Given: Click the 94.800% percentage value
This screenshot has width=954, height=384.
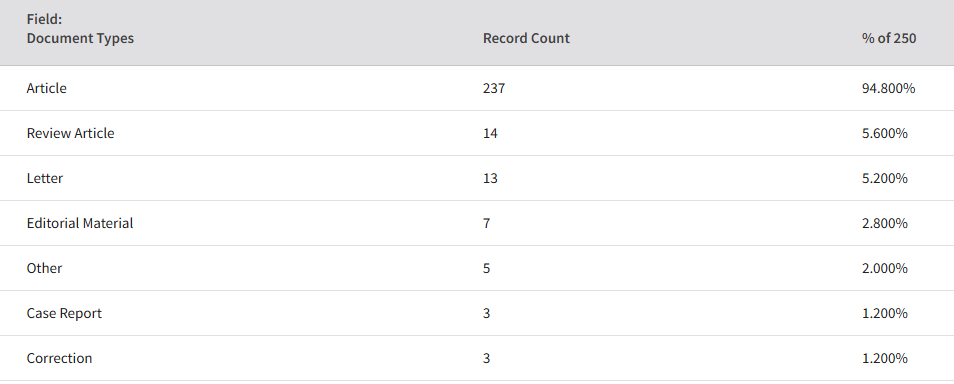Looking at the screenshot, I should click(889, 88).
